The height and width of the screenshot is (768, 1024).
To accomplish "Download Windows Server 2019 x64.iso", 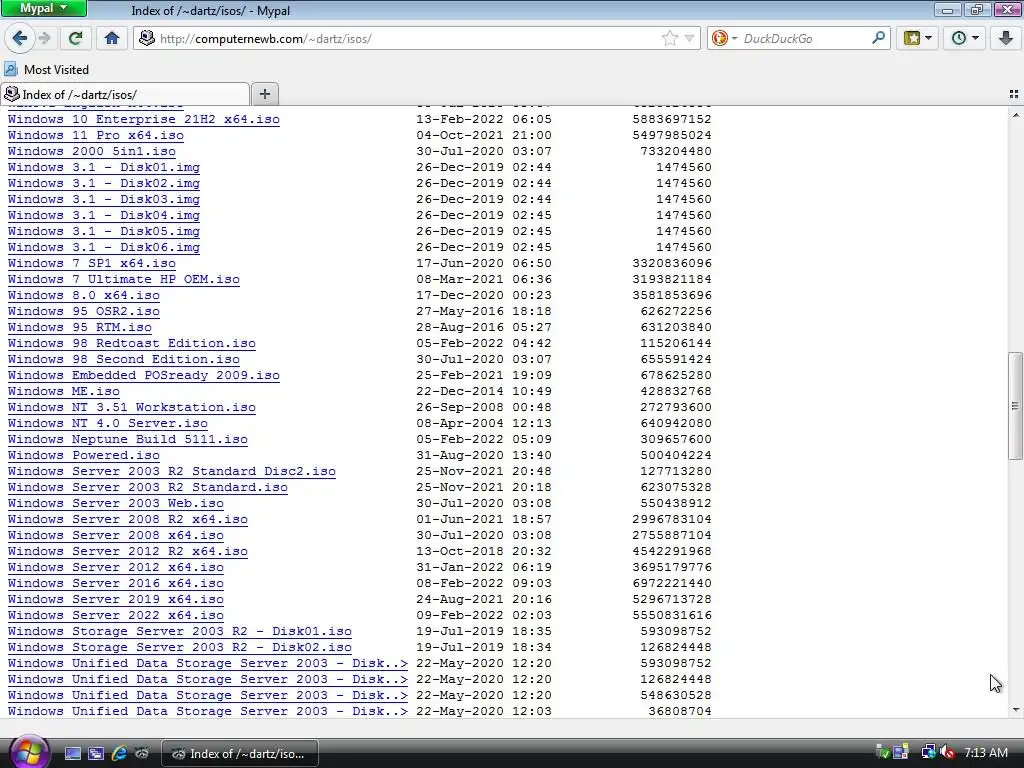I will [116, 599].
